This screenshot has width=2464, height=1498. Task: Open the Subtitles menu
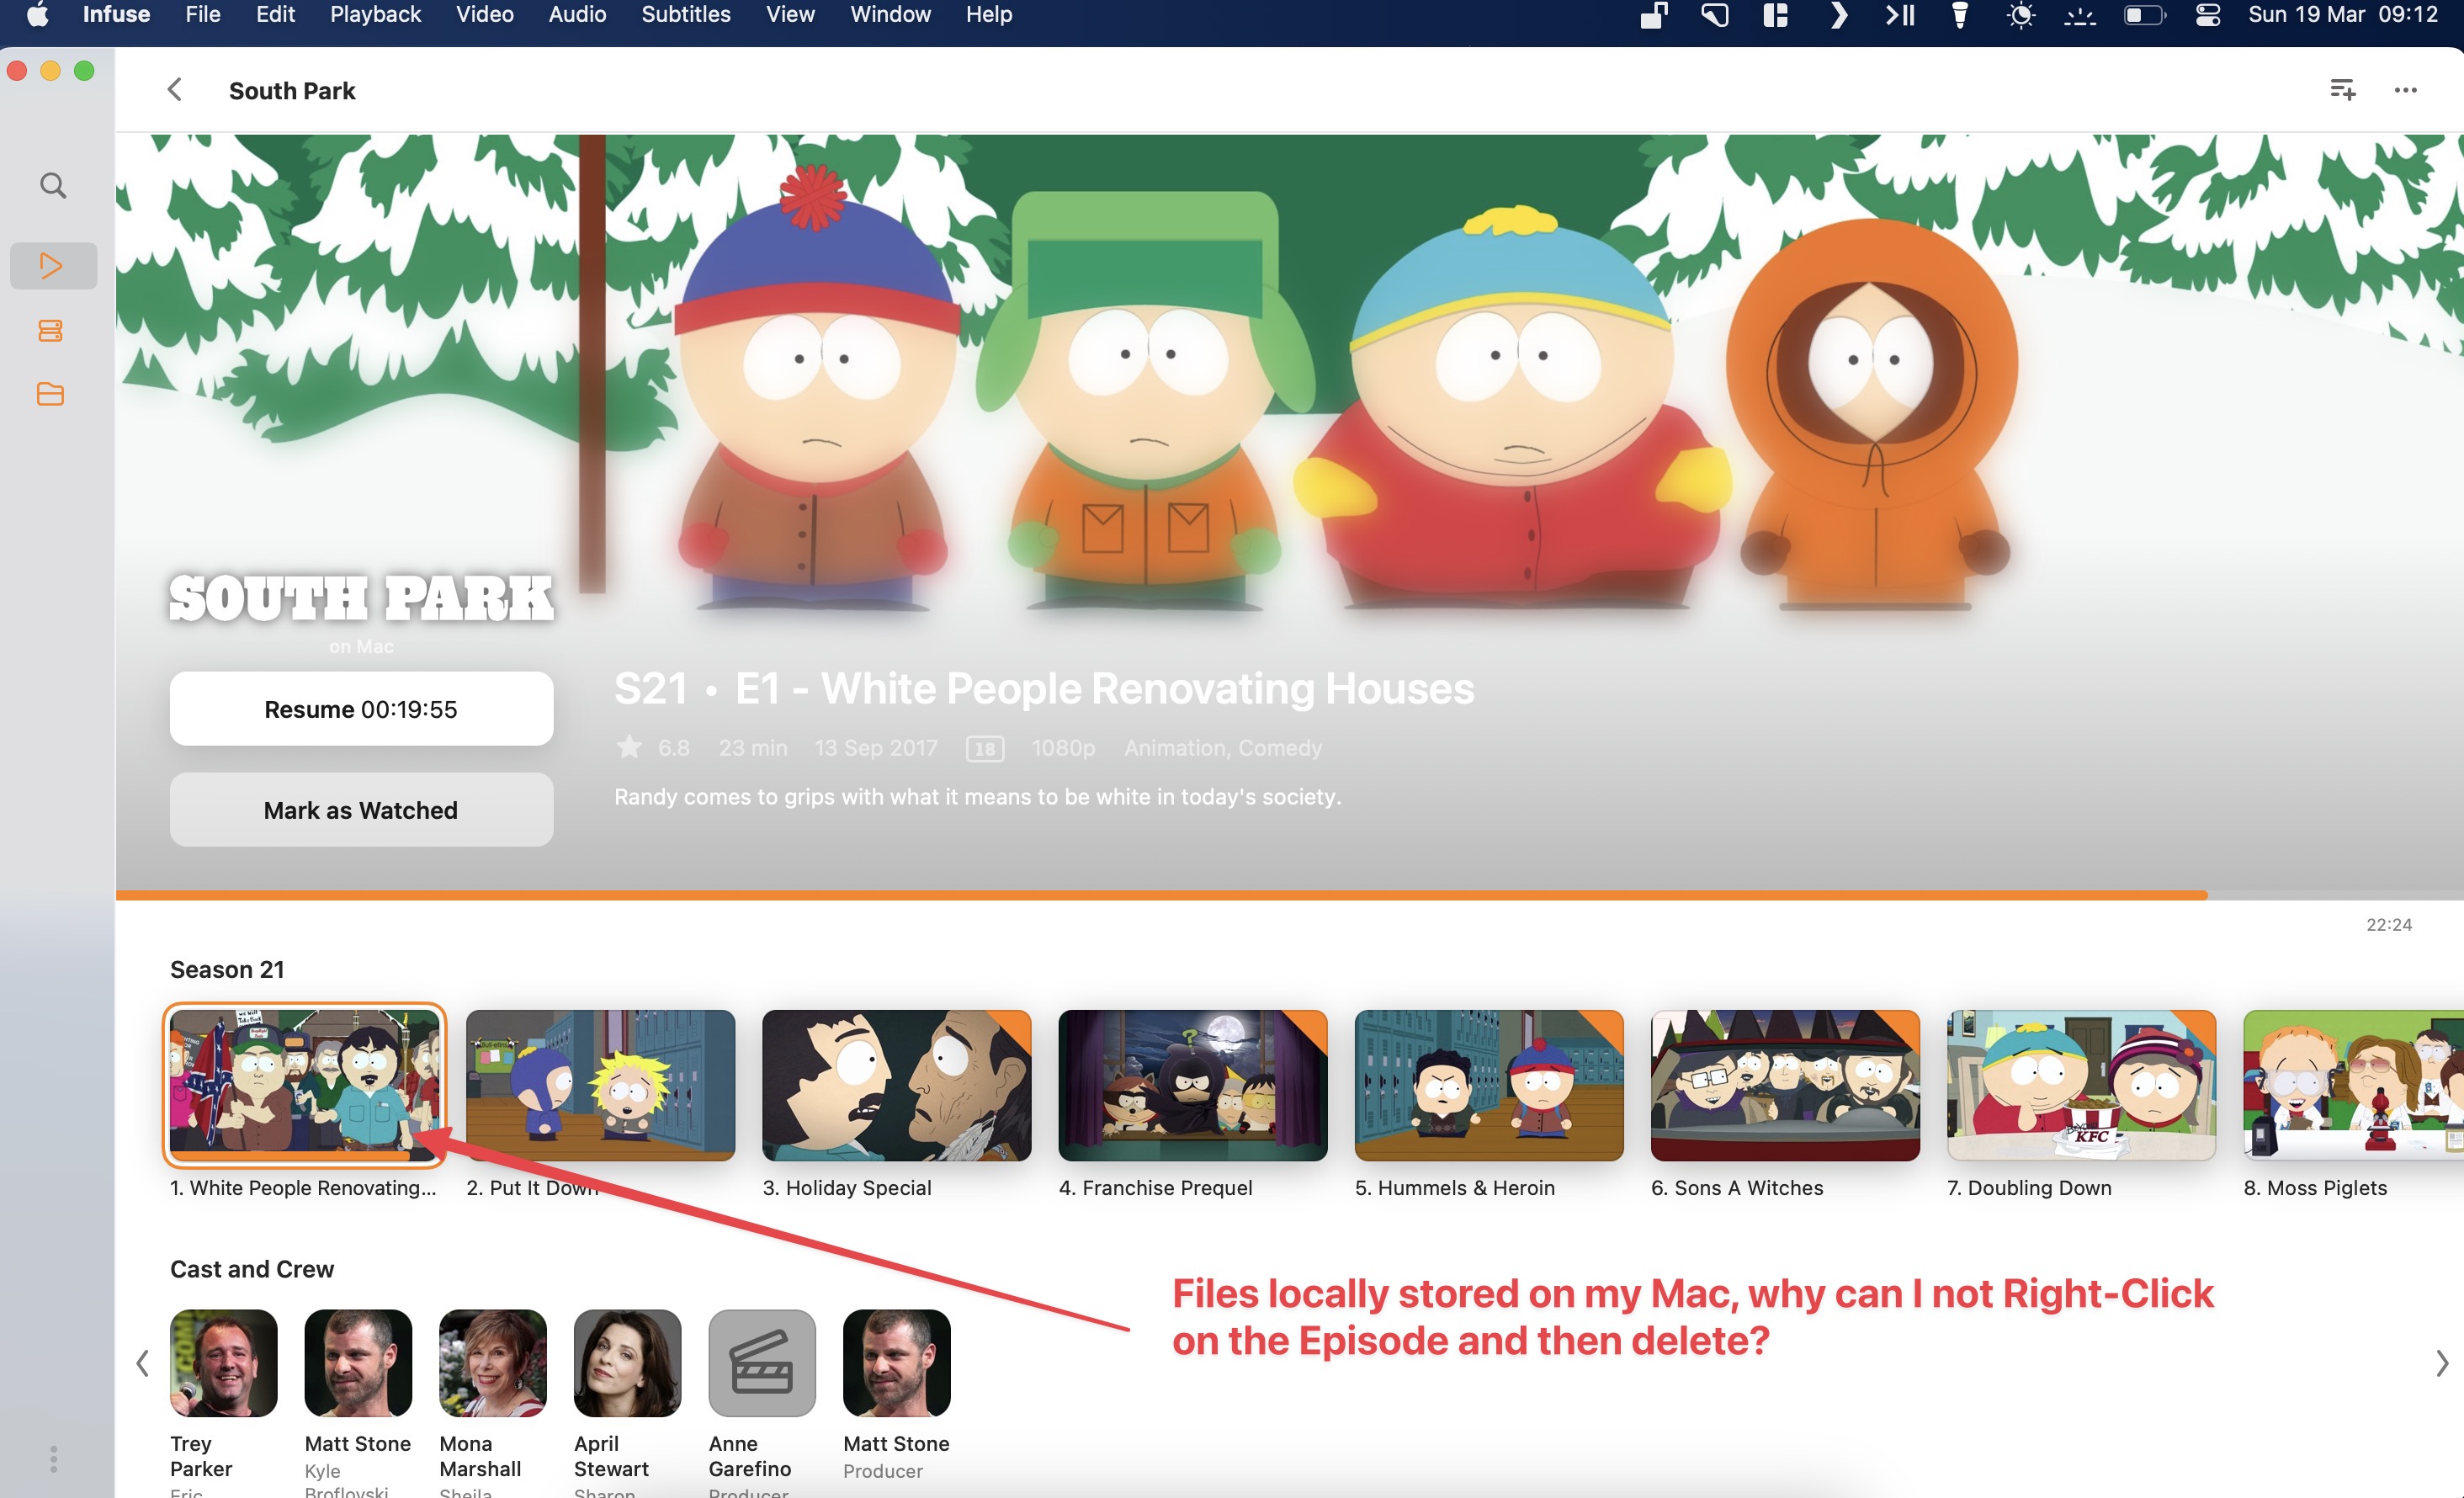click(685, 15)
